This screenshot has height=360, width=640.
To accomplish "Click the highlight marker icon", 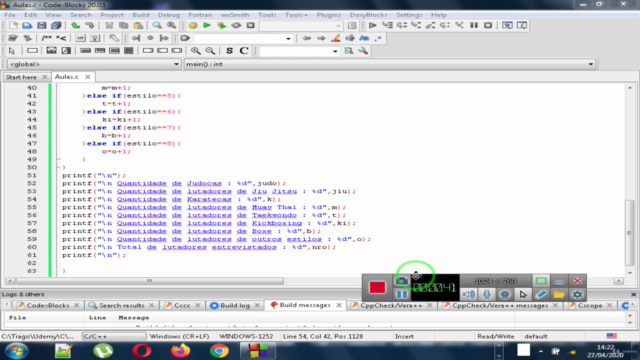I will pyautogui.click(x=336, y=38).
